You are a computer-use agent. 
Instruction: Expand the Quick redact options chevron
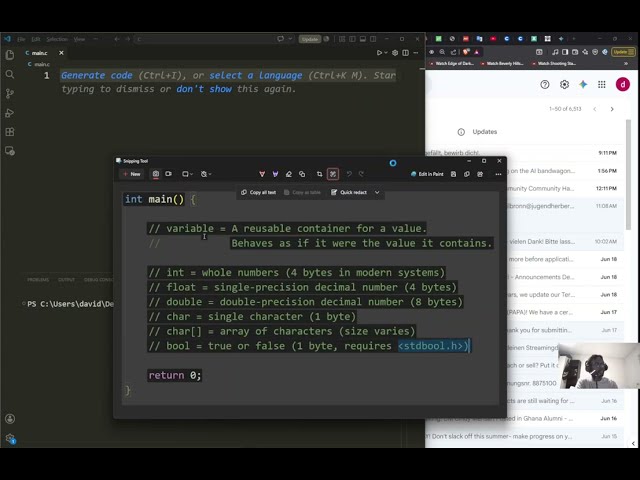[377, 192]
